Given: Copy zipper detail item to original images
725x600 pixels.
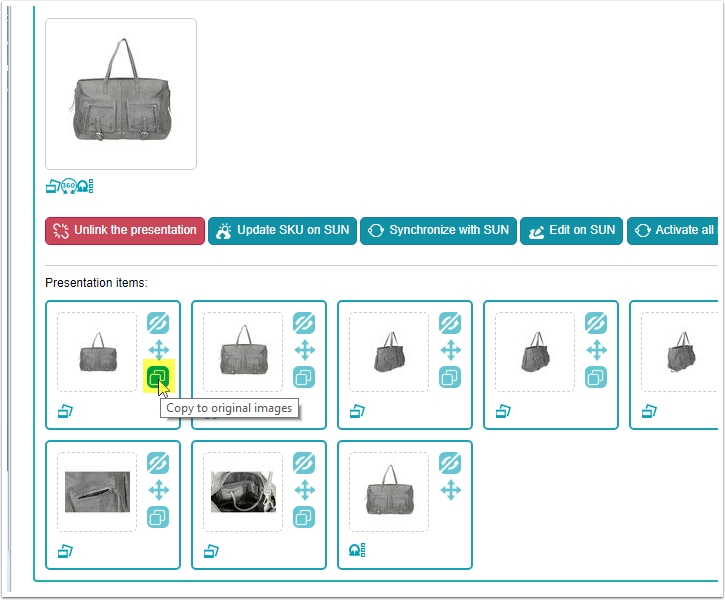Looking at the screenshot, I should pos(158,517).
